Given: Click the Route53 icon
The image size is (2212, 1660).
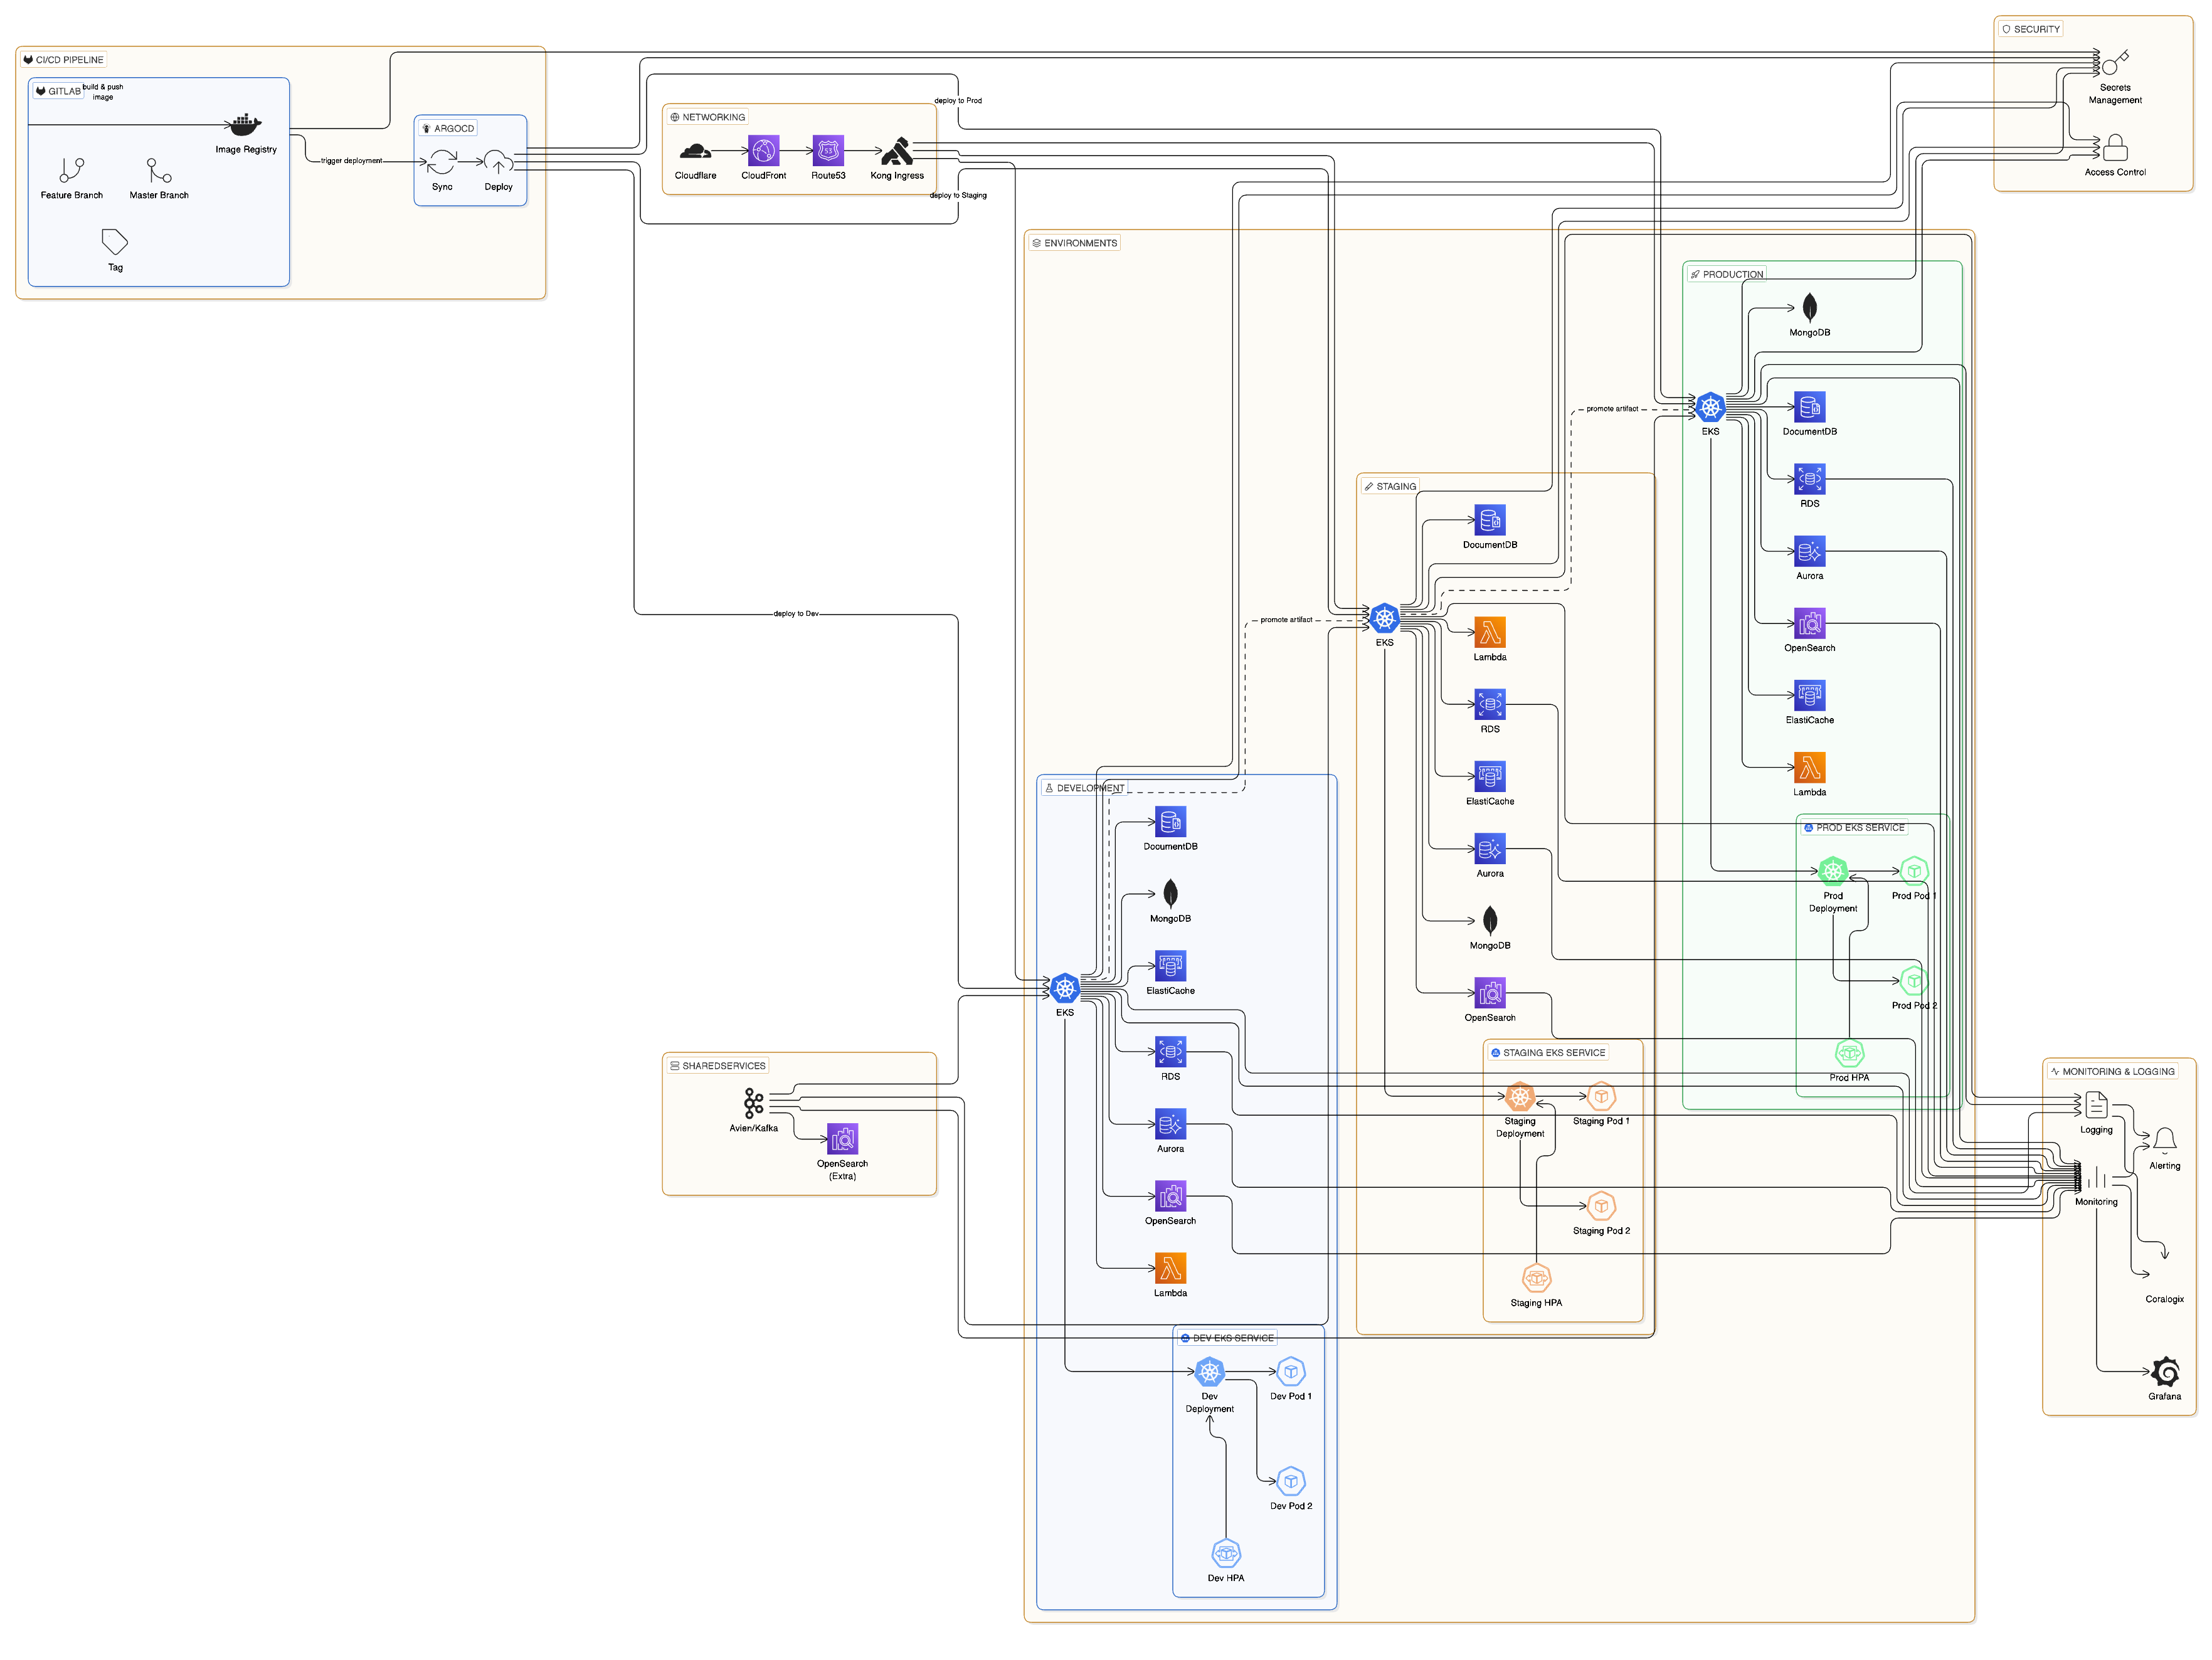Looking at the screenshot, I should (828, 152).
